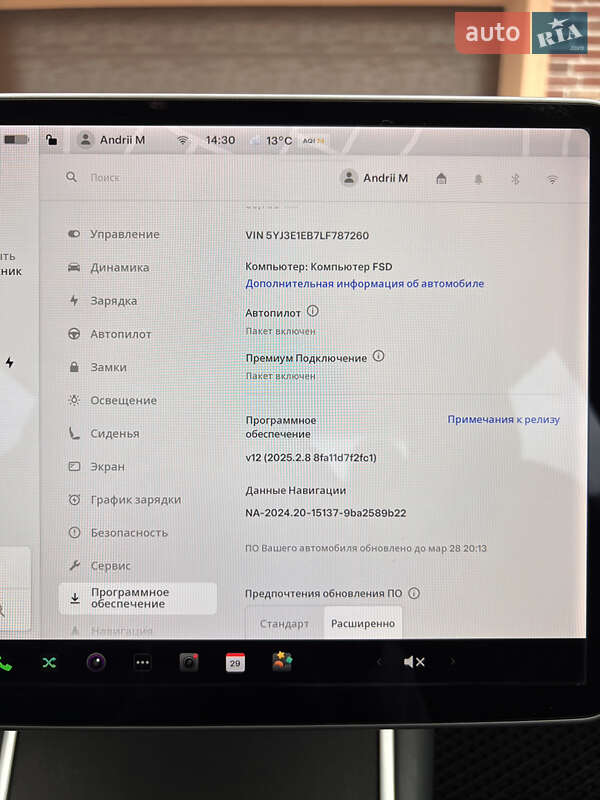
Task: Tap the 14:30 clock
Action: (x=220, y=140)
